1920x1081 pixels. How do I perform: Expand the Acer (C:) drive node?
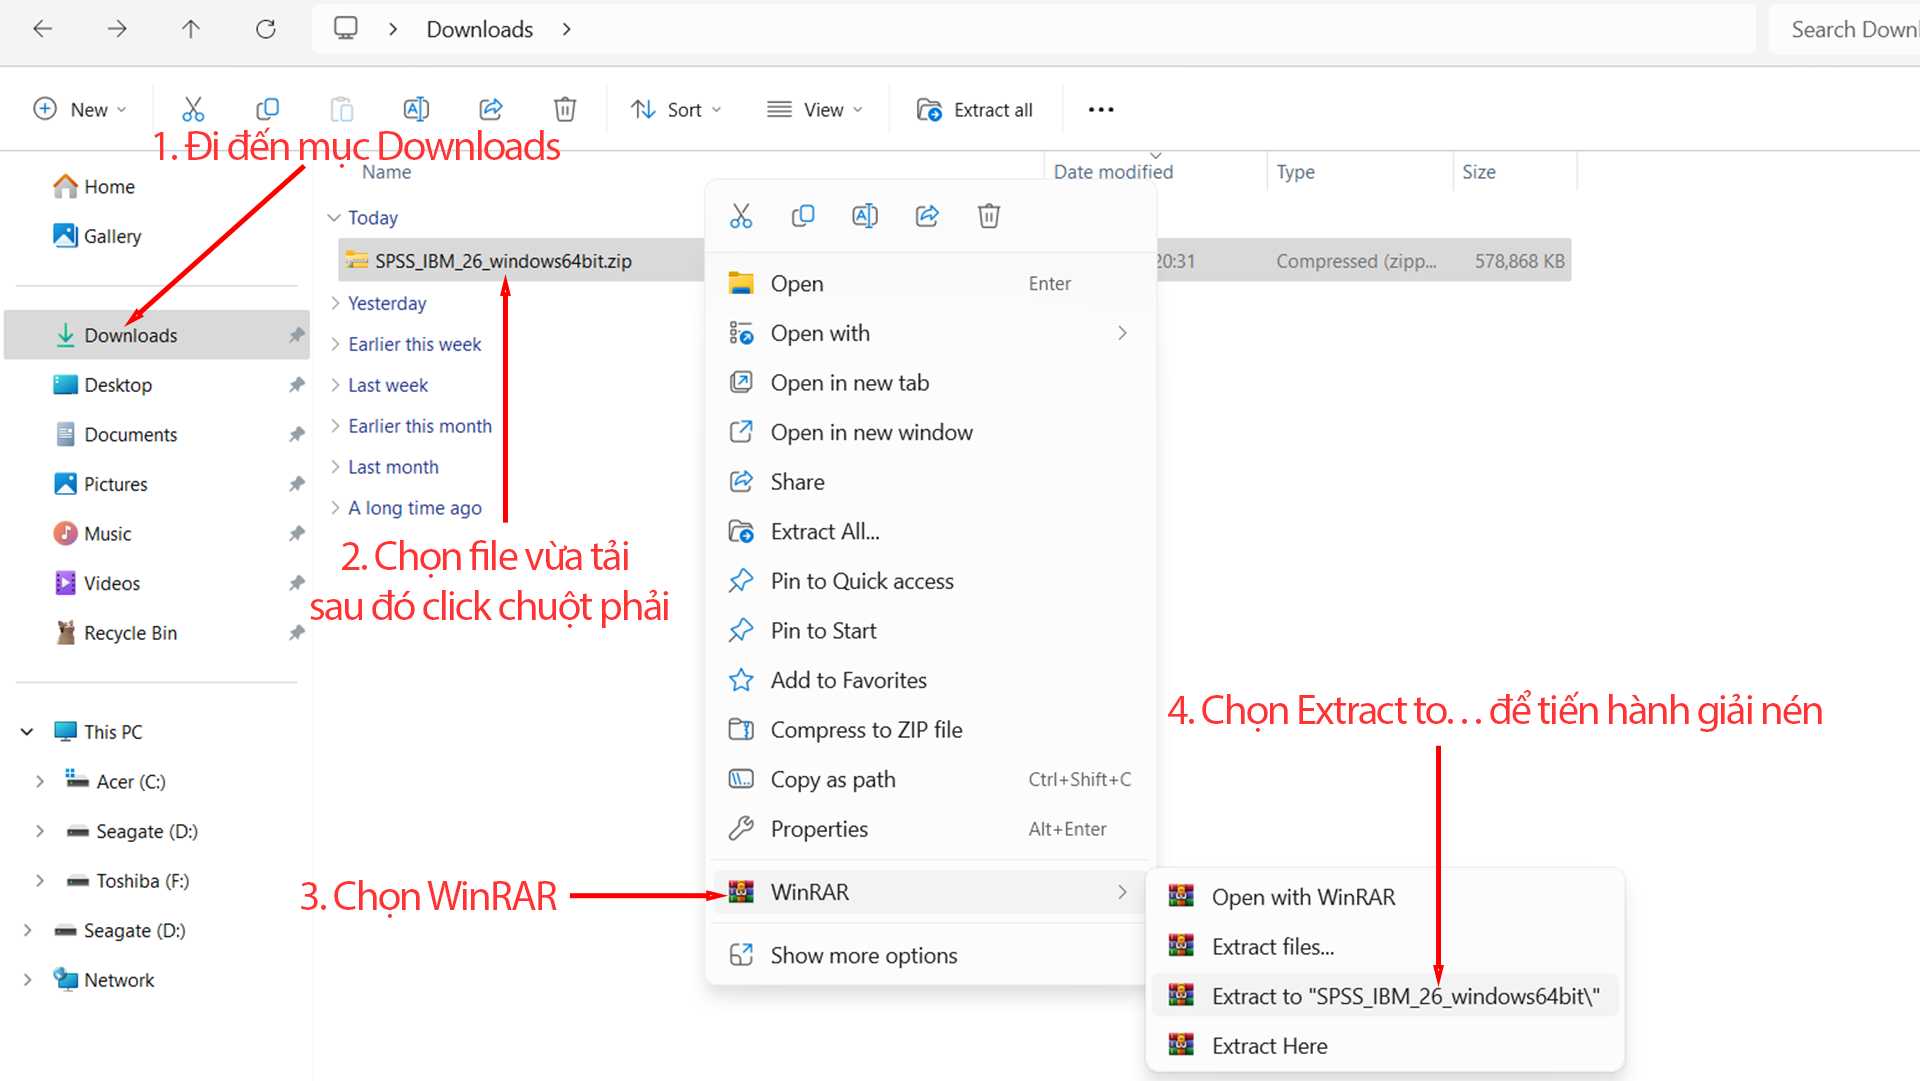(x=40, y=782)
